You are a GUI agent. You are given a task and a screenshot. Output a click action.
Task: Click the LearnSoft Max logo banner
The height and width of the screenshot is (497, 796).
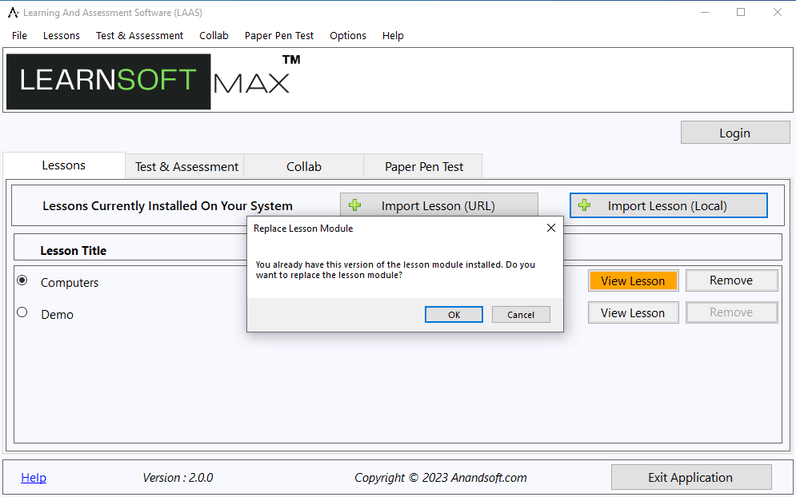click(x=154, y=81)
